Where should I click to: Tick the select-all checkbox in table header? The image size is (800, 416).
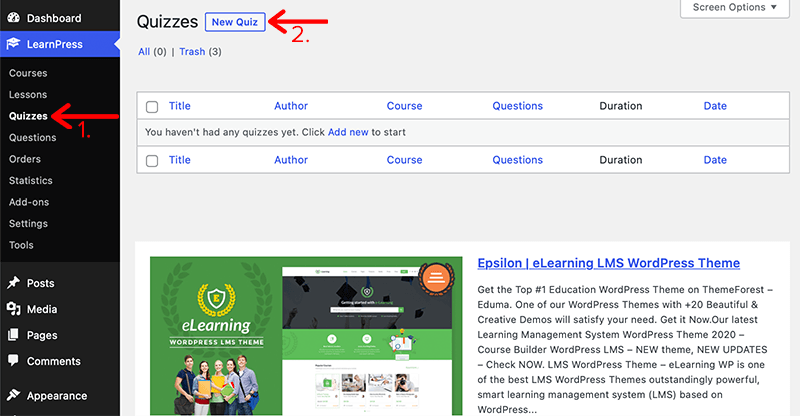pyautogui.click(x=152, y=107)
